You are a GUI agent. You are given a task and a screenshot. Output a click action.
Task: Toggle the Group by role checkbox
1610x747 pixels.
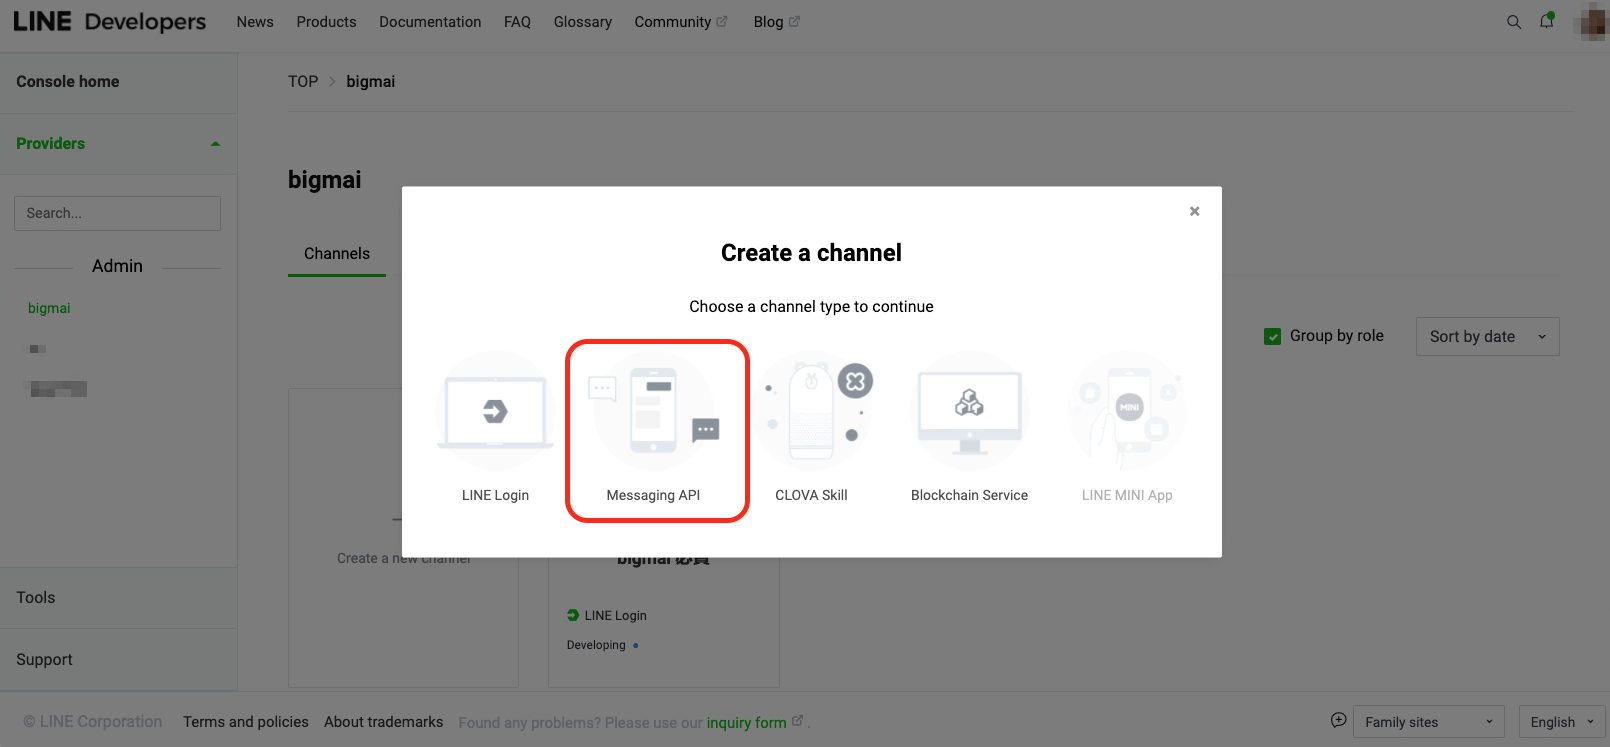pos(1272,337)
